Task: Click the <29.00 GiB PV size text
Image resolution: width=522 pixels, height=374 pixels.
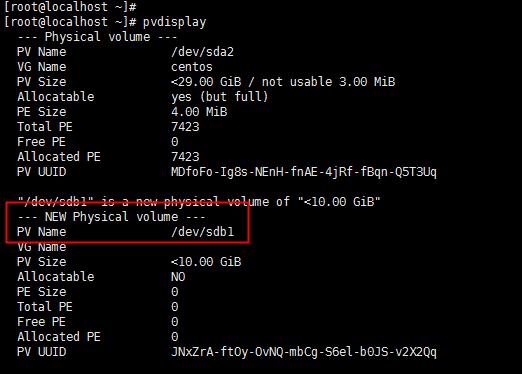Action: [206, 82]
